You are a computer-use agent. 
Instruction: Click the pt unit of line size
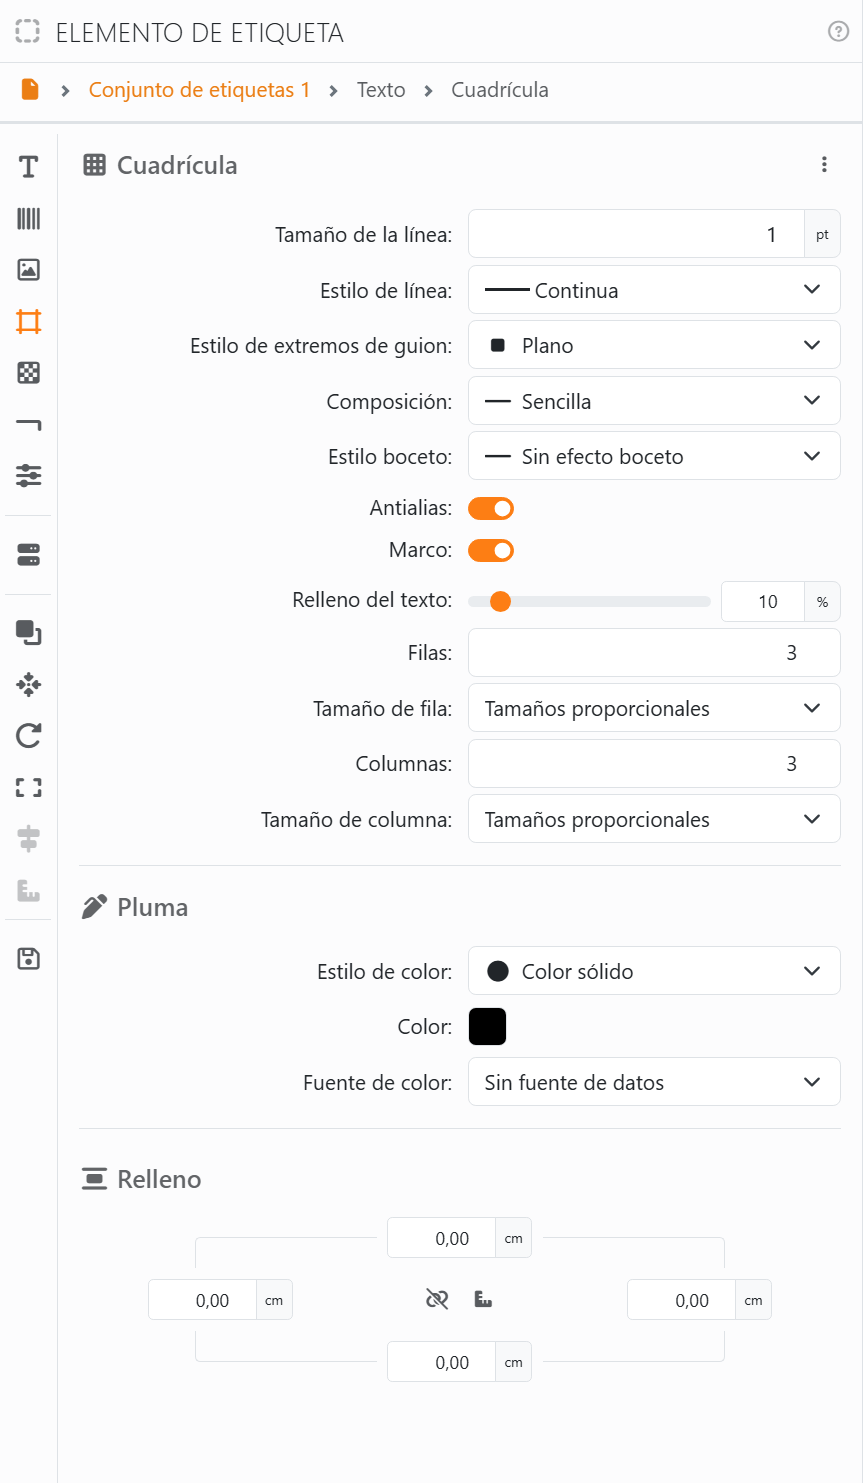pos(822,235)
